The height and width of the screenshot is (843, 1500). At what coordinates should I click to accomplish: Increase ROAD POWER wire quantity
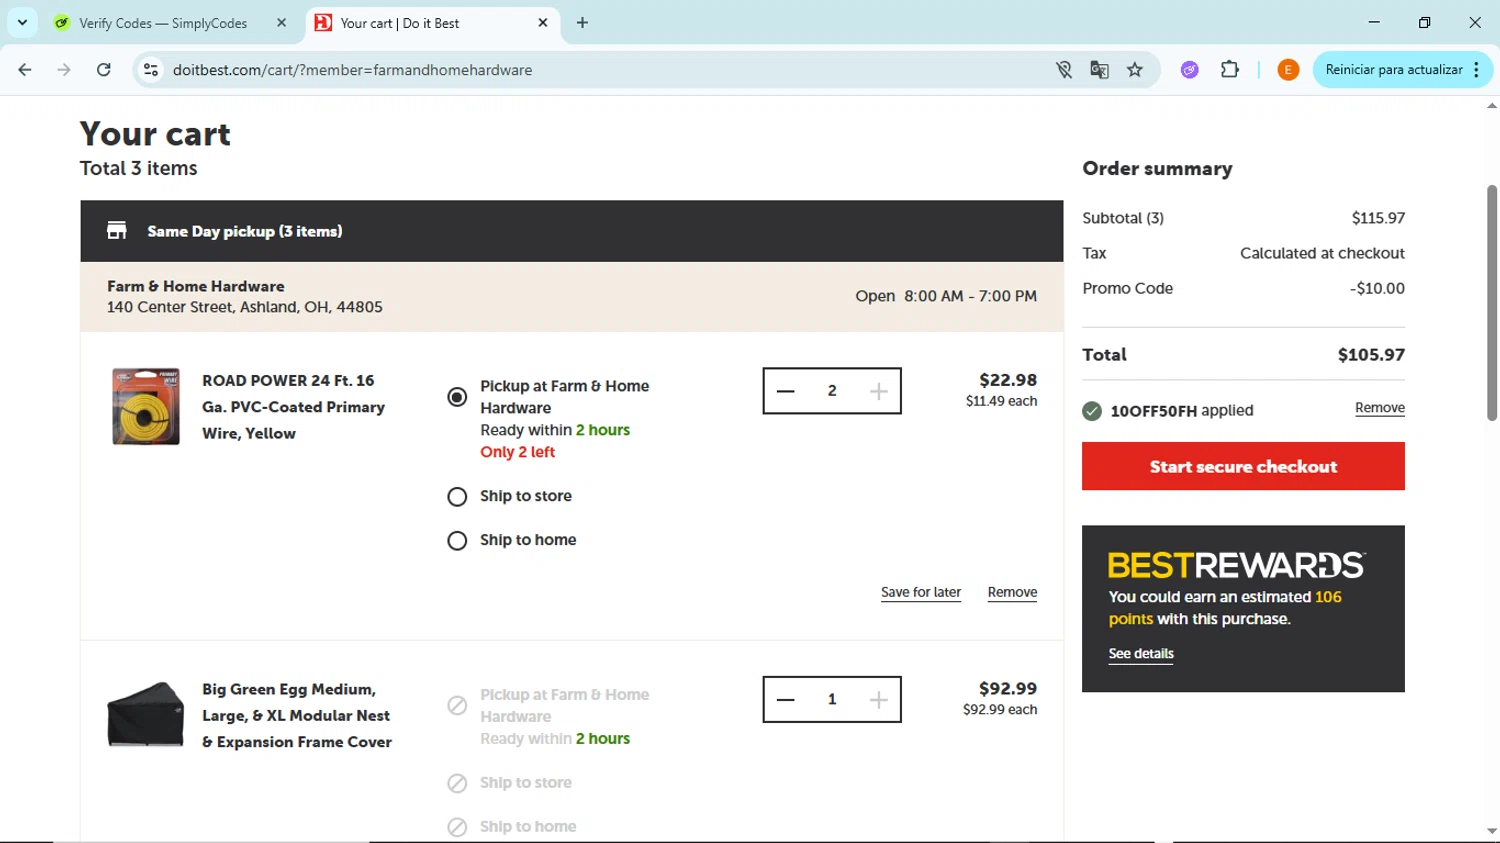click(x=878, y=391)
